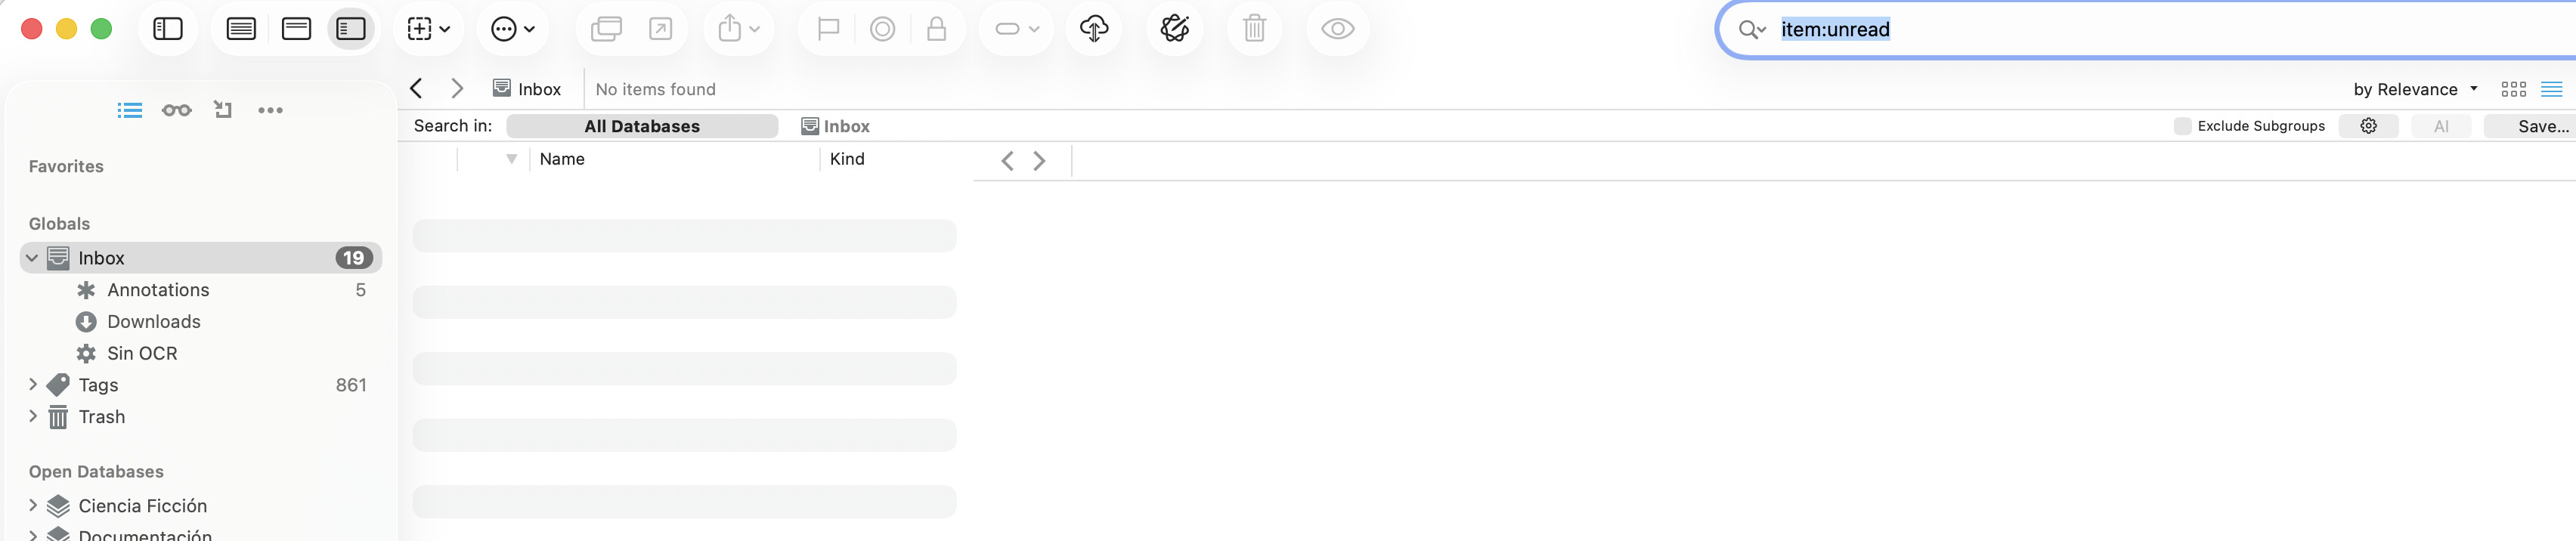Toggle the eye preview icon
The width and height of the screenshot is (2576, 541).
[x=1337, y=29]
